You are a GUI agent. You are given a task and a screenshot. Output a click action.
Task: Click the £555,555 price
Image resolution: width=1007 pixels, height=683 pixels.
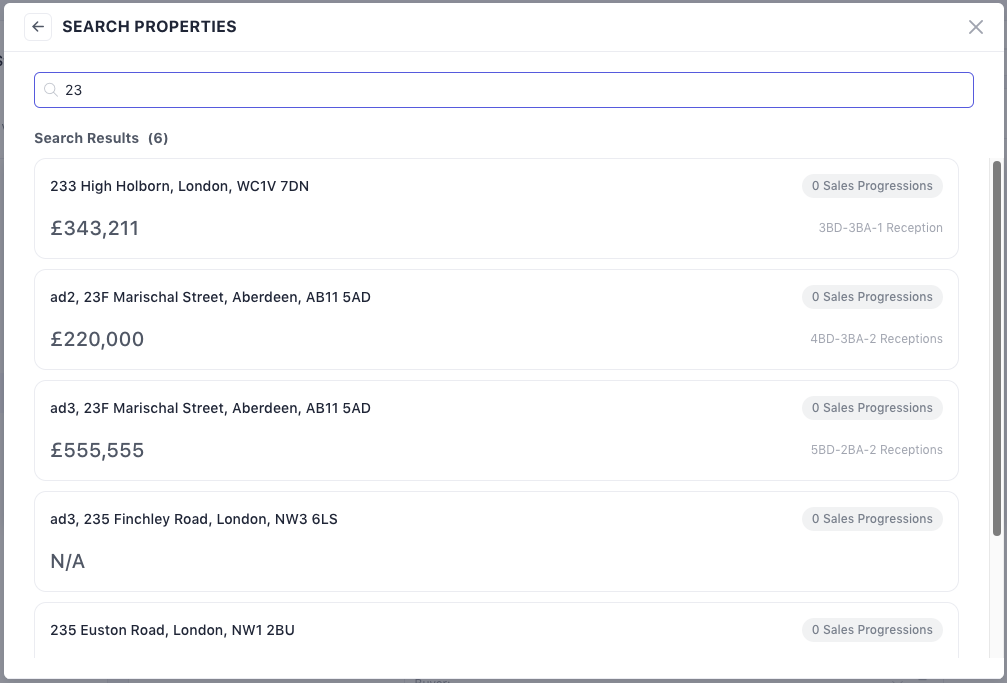pyautogui.click(x=97, y=450)
